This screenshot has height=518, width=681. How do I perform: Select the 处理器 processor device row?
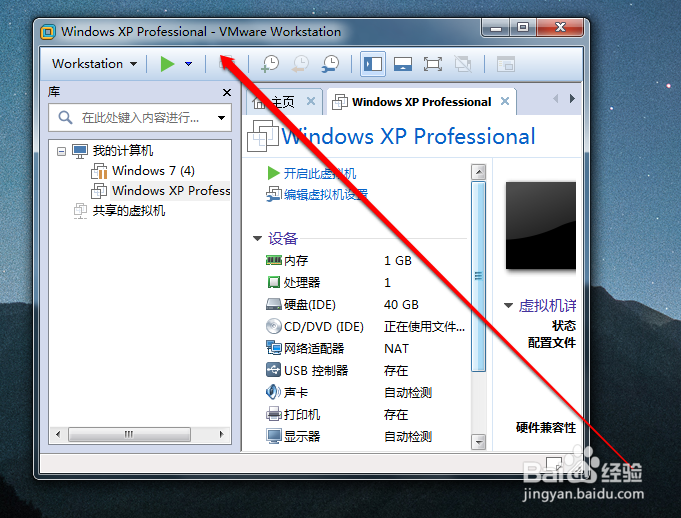(x=365, y=283)
